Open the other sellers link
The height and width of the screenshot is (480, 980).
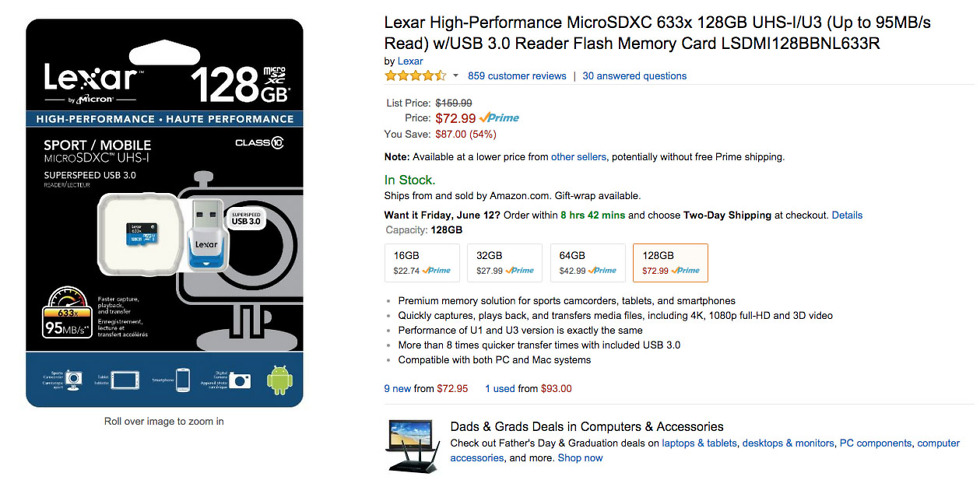click(578, 157)
